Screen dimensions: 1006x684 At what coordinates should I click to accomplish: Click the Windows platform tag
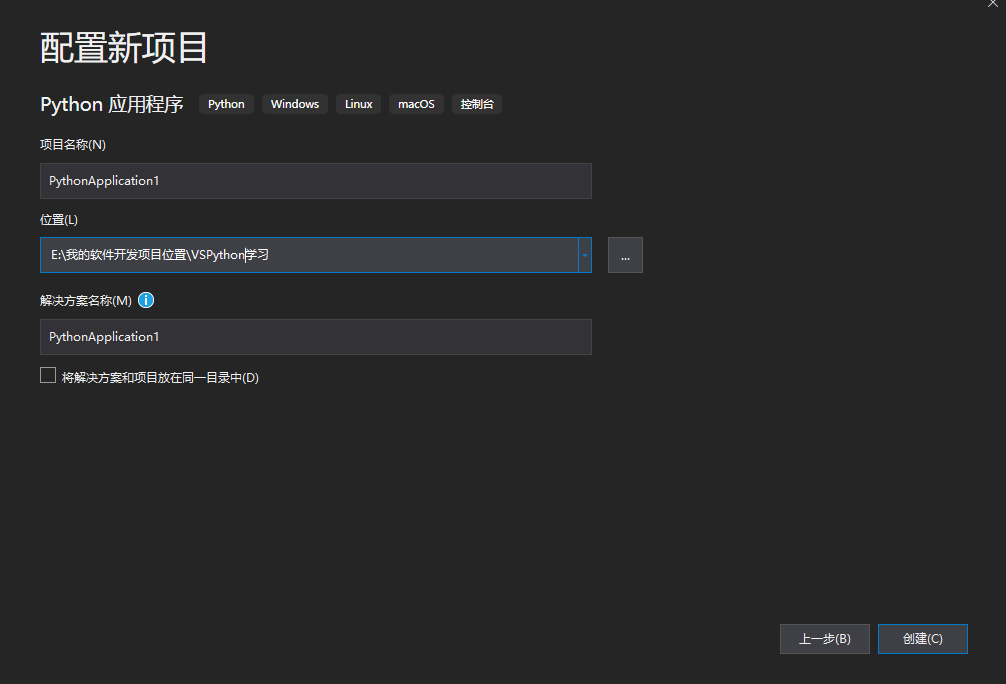coord(294,104)
